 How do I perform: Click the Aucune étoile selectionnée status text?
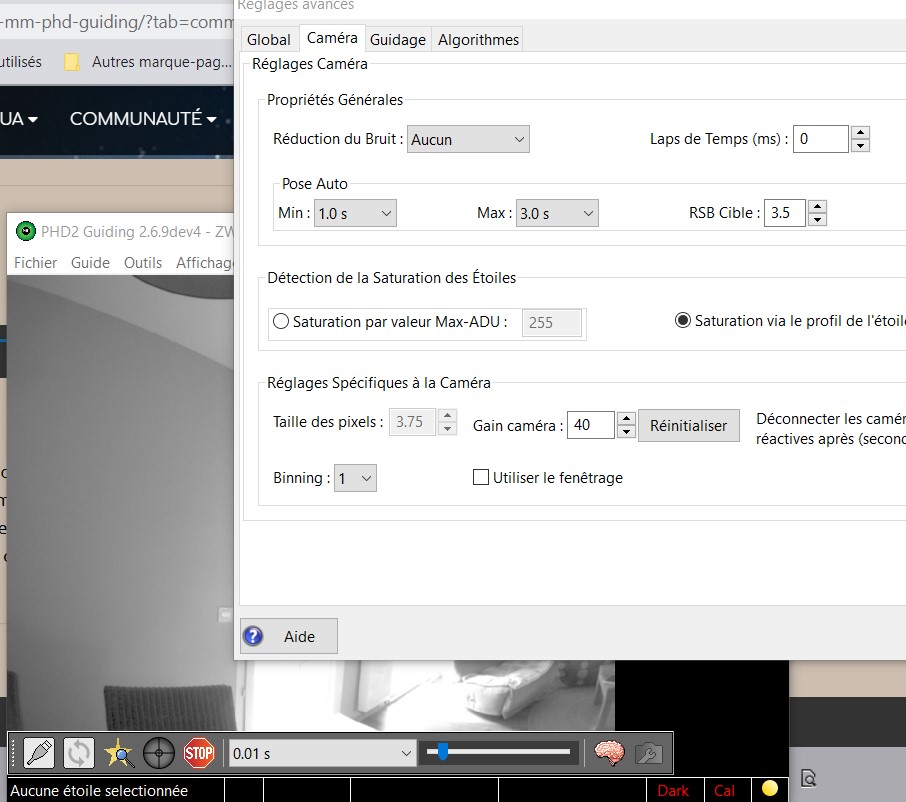point(99,790)
